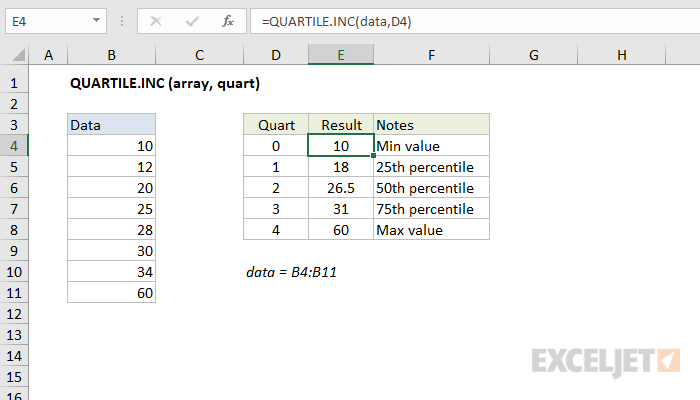Select data cell with value 12
700x400 pixels.
pyautogui.click(x=112, y=167)
